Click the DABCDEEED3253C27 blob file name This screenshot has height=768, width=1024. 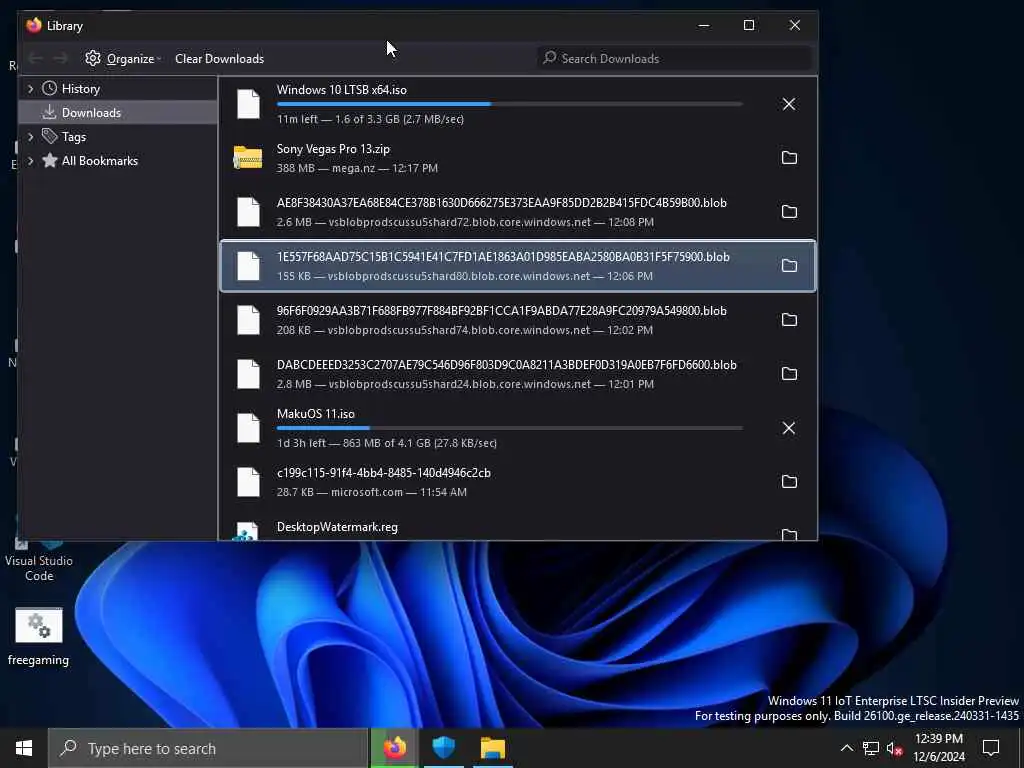click(x=506, y=364)
